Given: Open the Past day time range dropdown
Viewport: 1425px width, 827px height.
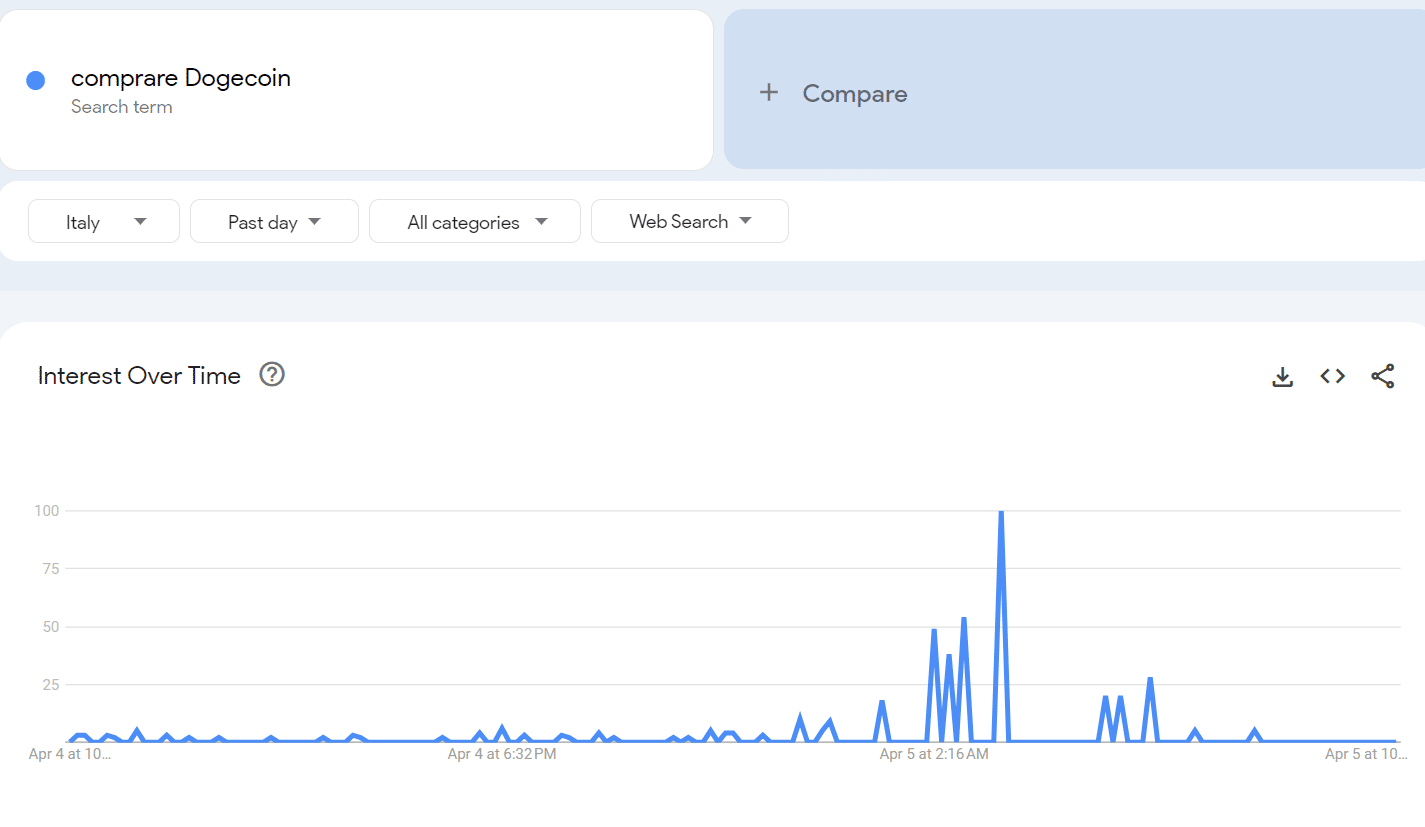Looking at the screenshot, I should click(274, 221).
